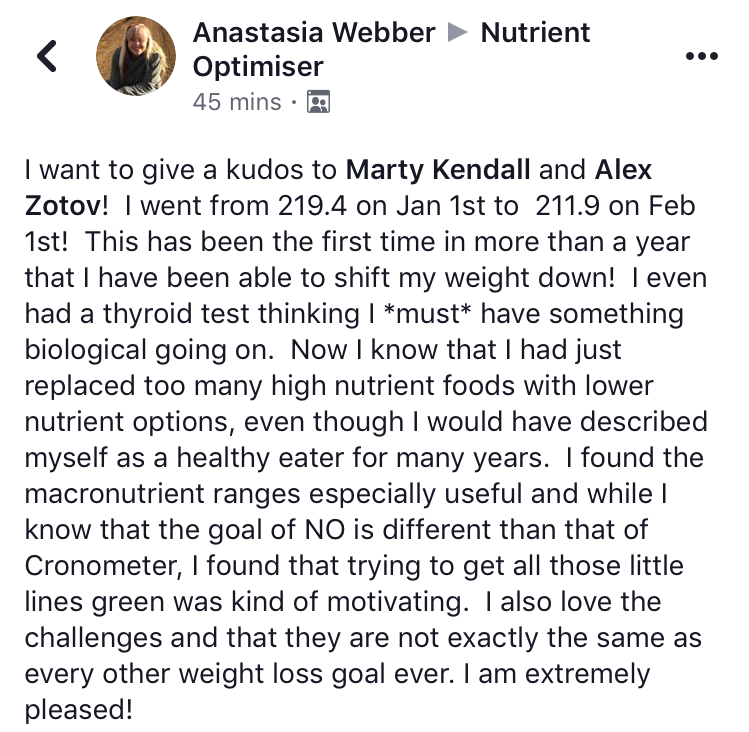749x732 pixels.
Task: Open the Anastasia Webber profile name link
Action: coord(314,32)
